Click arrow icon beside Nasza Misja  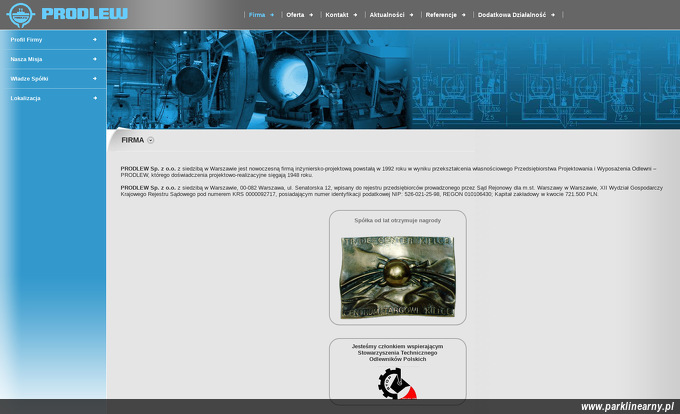pyautogui.click(x=95, y=59)
